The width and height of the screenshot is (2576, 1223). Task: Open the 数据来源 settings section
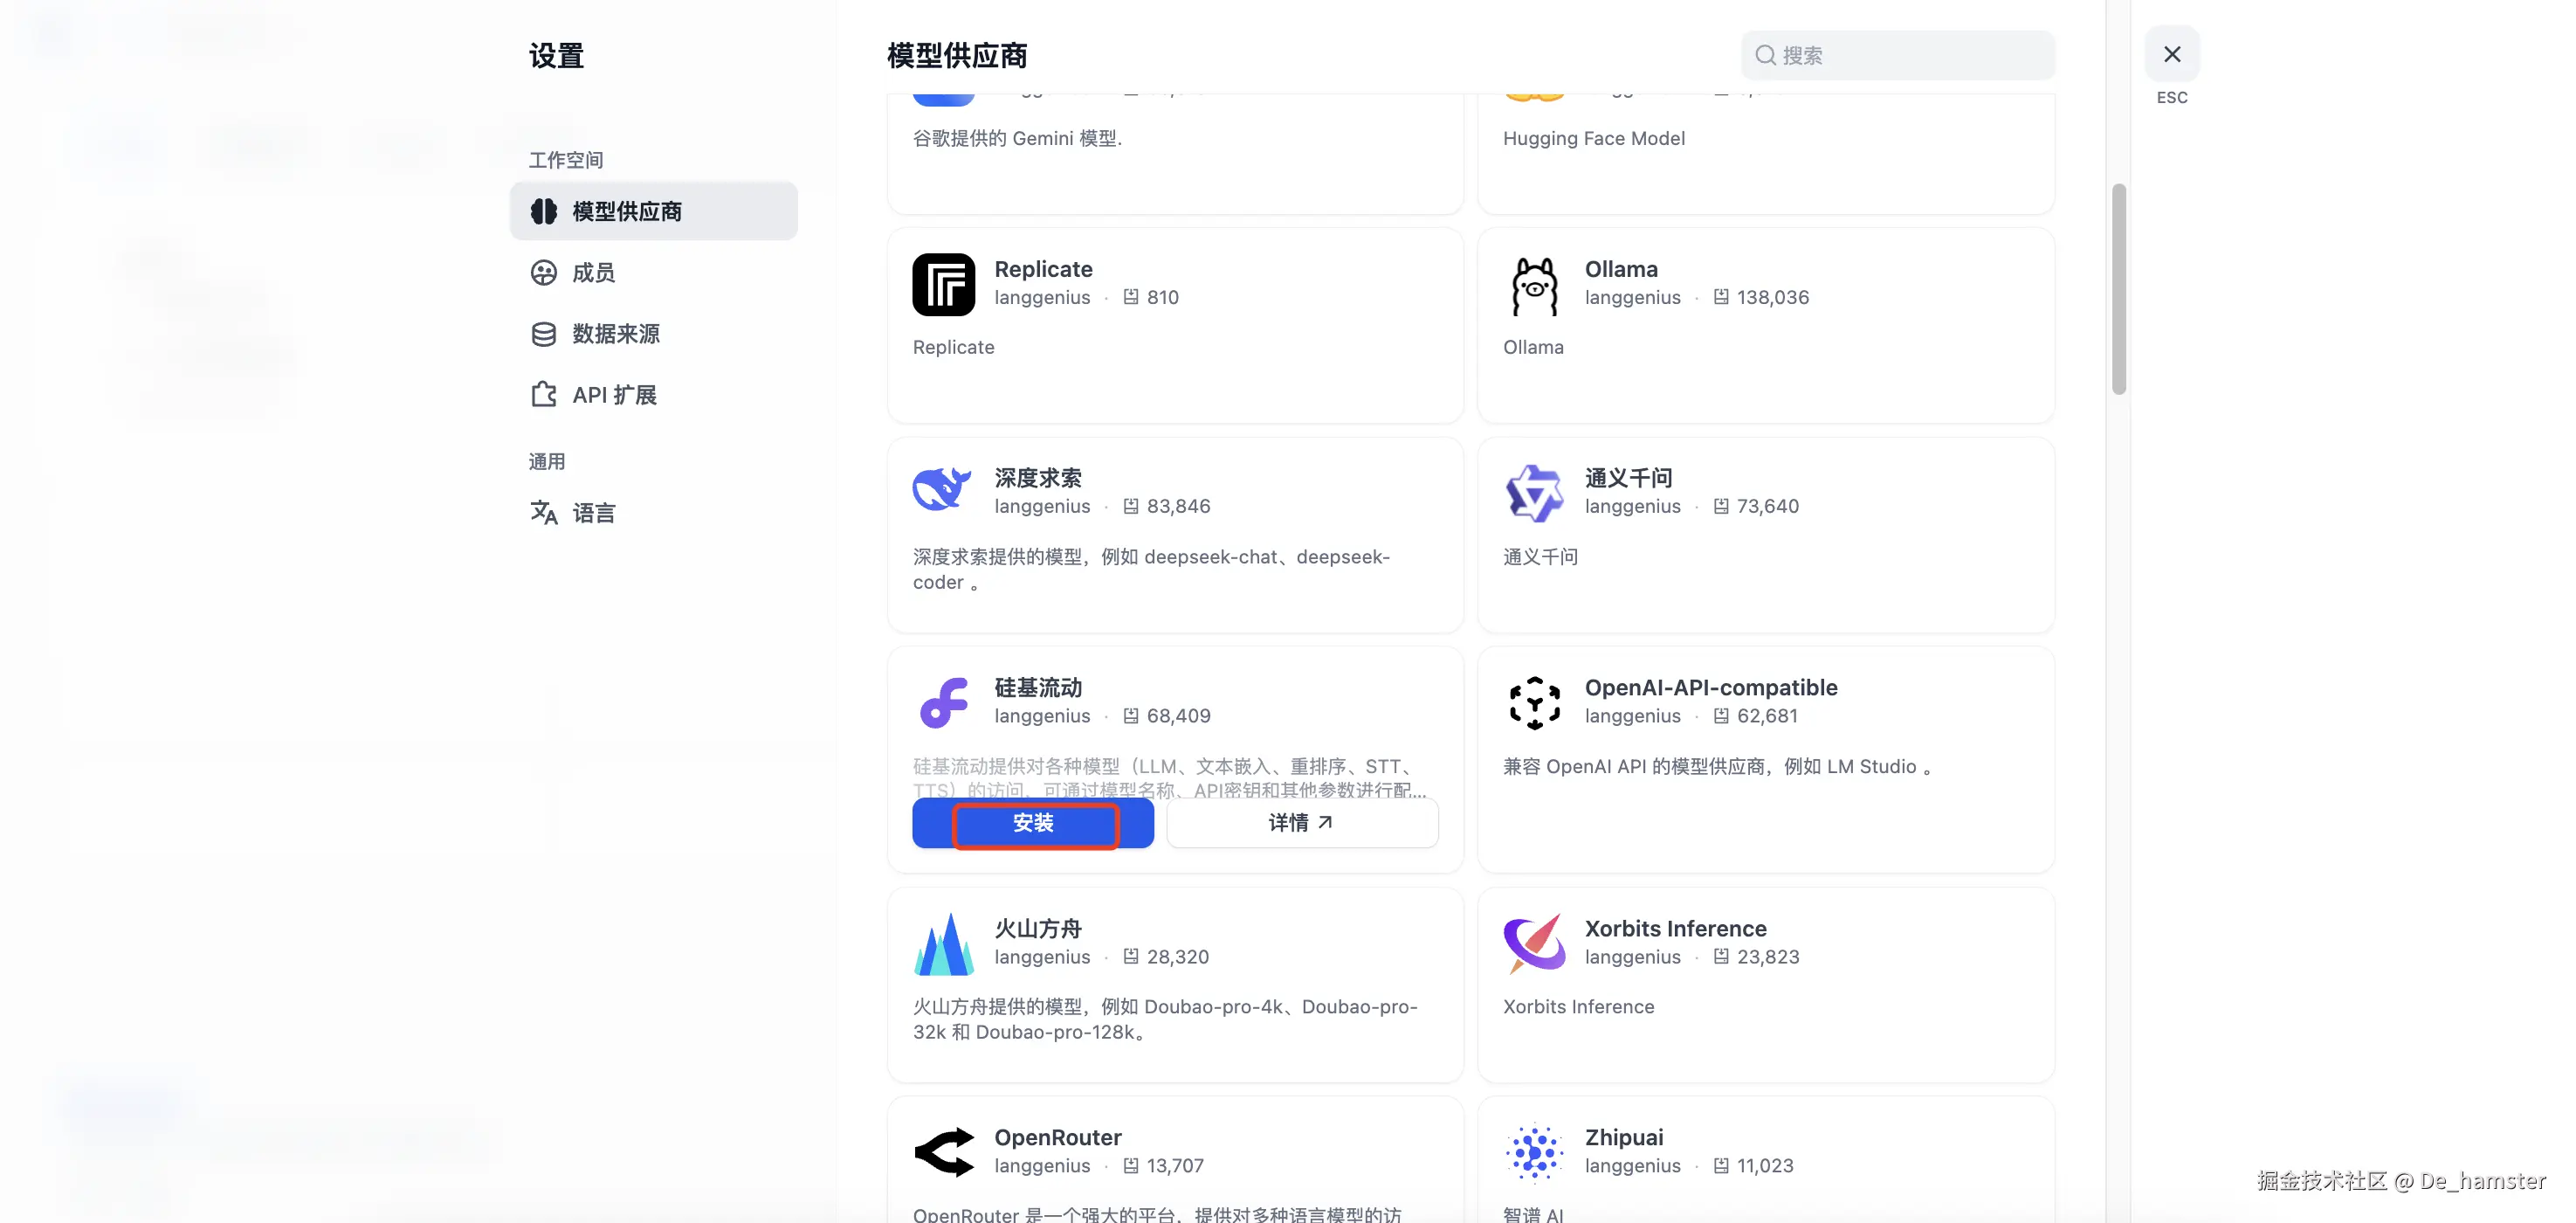(x=615, y=334)
